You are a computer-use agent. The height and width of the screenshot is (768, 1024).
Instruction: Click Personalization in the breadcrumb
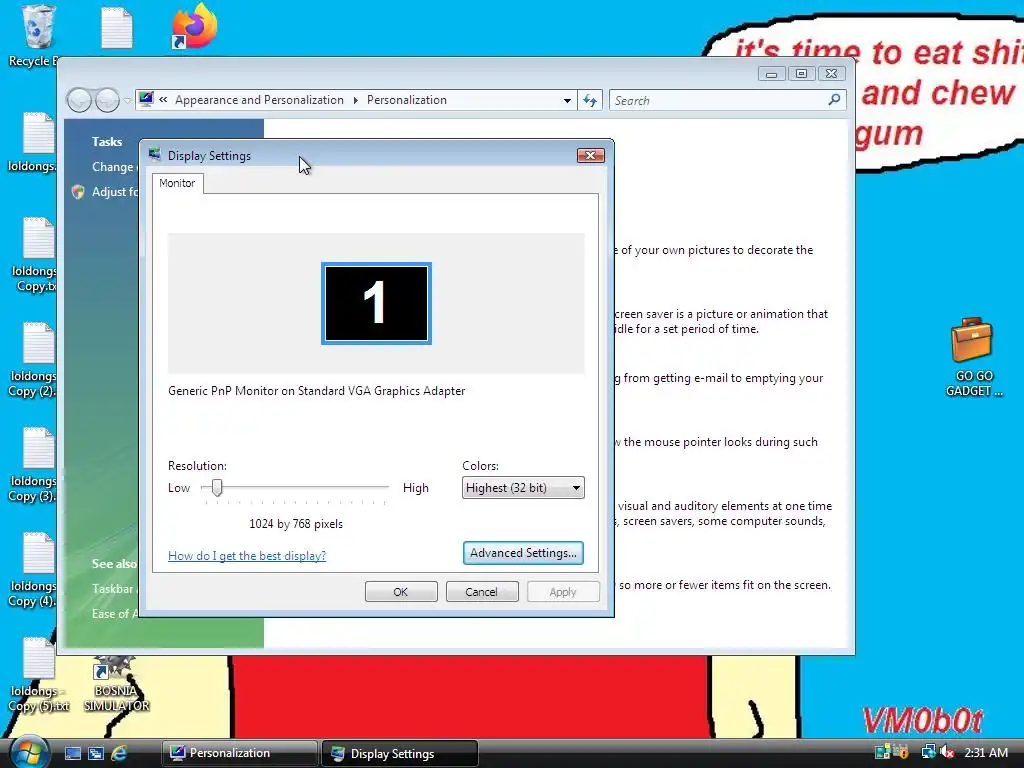click(407, 100)
